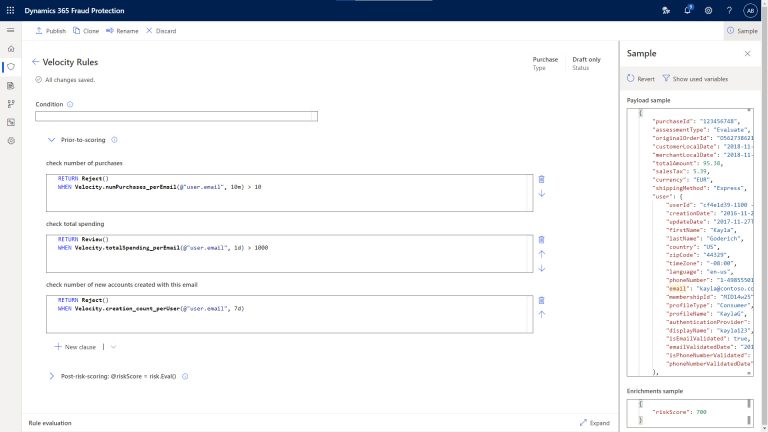Viewport: 768px width, 432px height.
Task: Open the AB account avatar
Action: click(x=750, y=10)
